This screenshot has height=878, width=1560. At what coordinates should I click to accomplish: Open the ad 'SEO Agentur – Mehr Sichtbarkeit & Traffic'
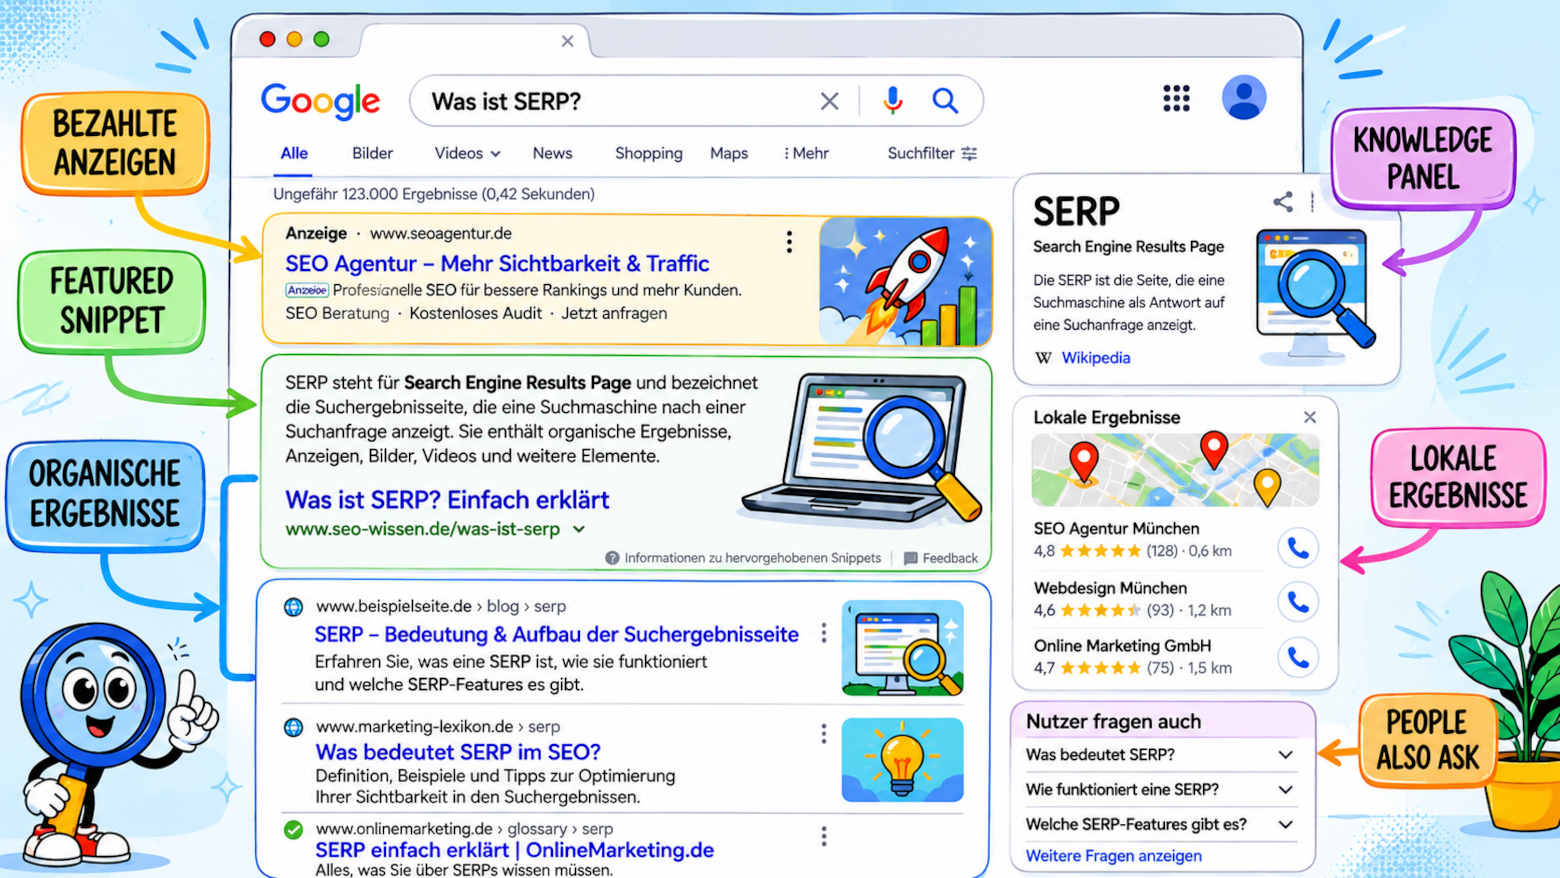click(497, 263)
